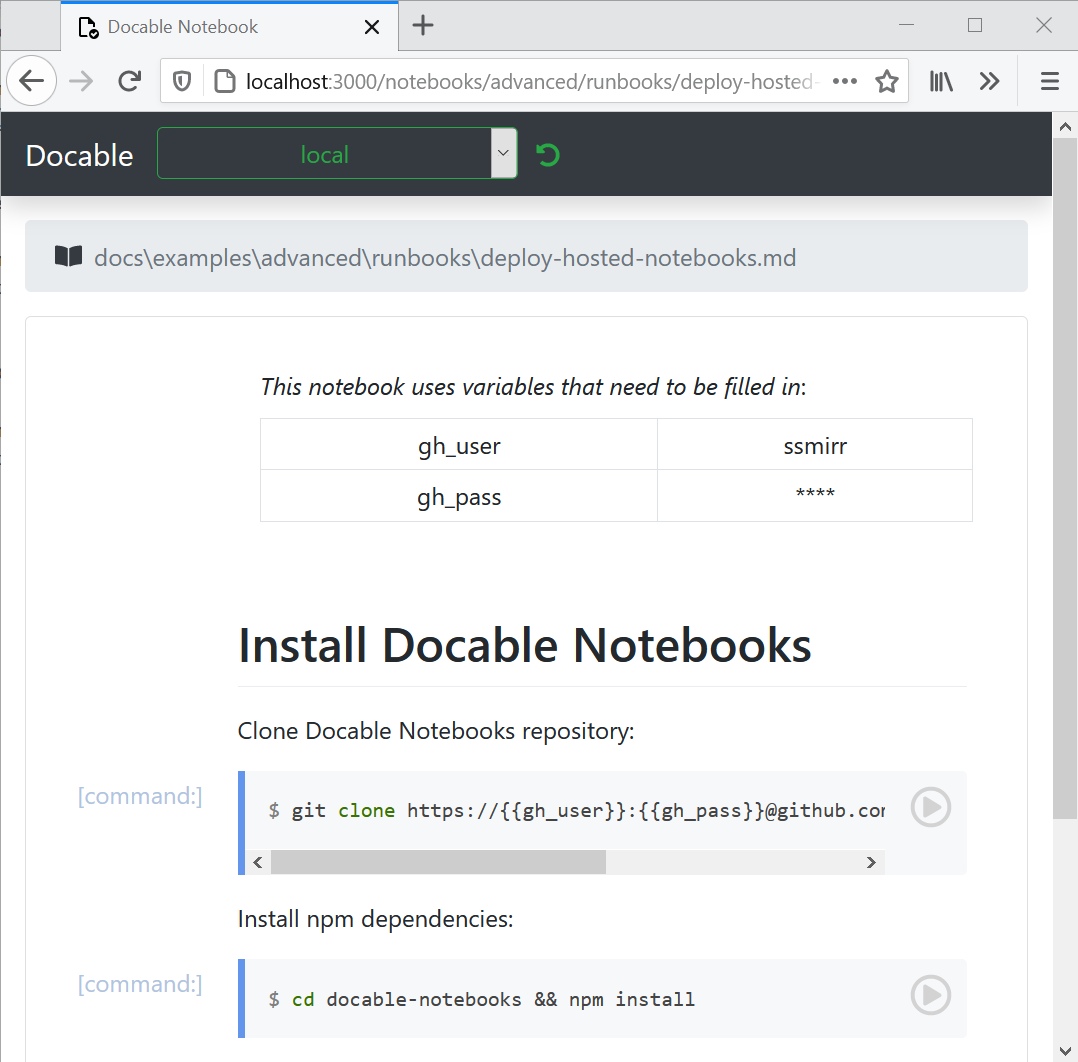Screen dimensions: 1078x1062
Task: Click the code block's left scroll arrow
Action: pos(258,863)
